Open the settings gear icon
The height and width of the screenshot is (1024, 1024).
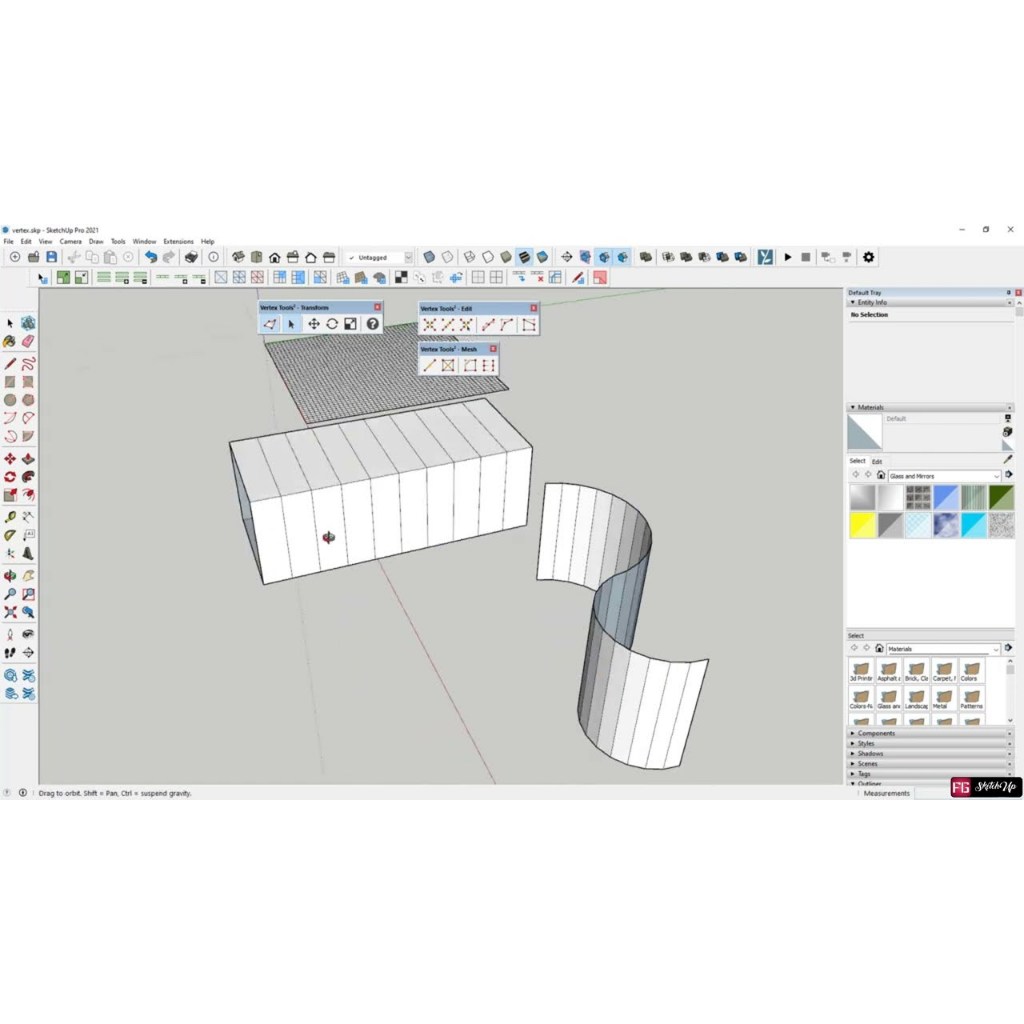coord(868,257)
